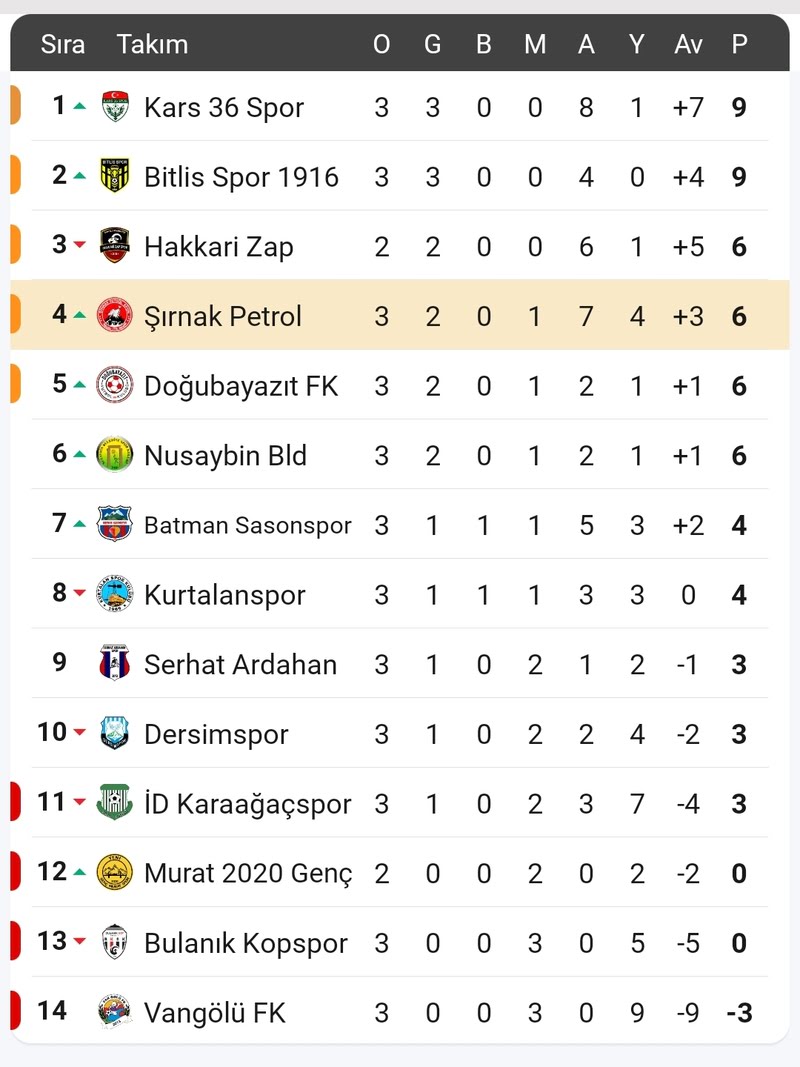Image resolution: width=800 pixels, height=1067 pixels.
Task: Sort by the Av goal difference header
Action: 688,44
